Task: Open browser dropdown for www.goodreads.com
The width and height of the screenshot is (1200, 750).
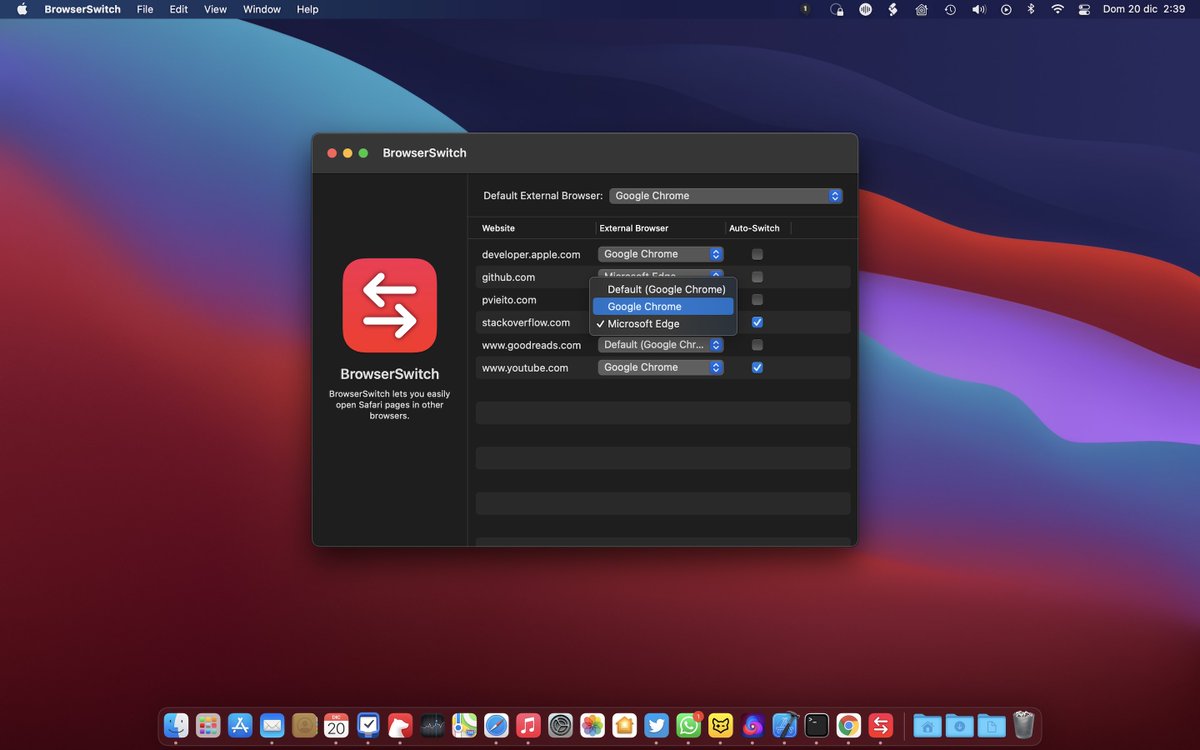Action: tap(660, 345)
